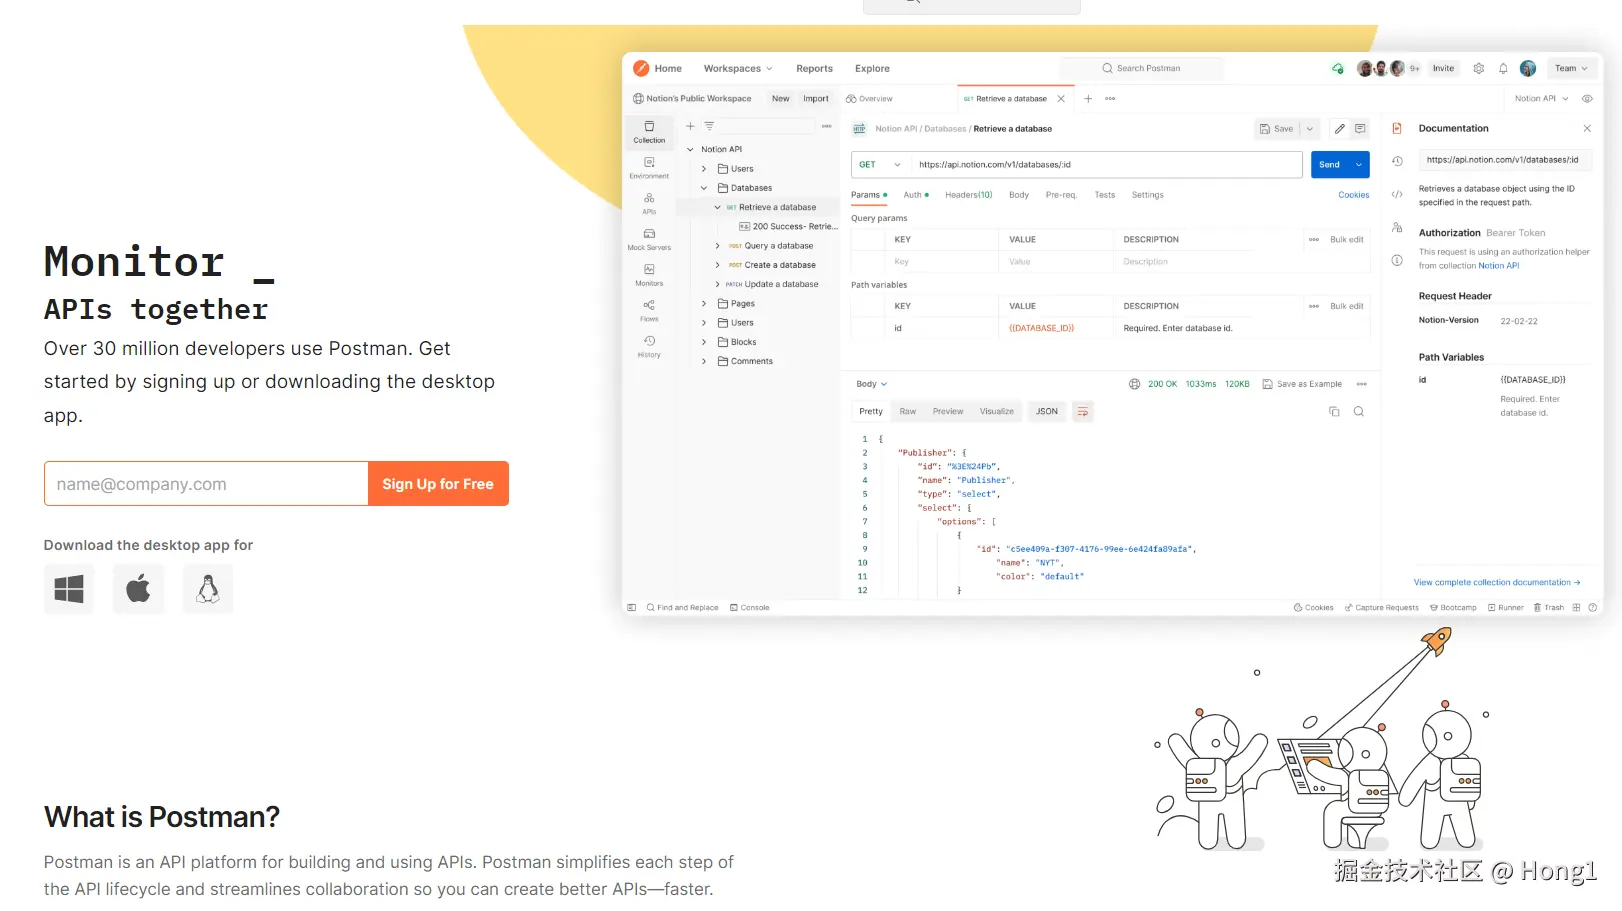Screen dimensions: 1622x911
Task: Open comments icon next to the pencil
Action: 1360,129
